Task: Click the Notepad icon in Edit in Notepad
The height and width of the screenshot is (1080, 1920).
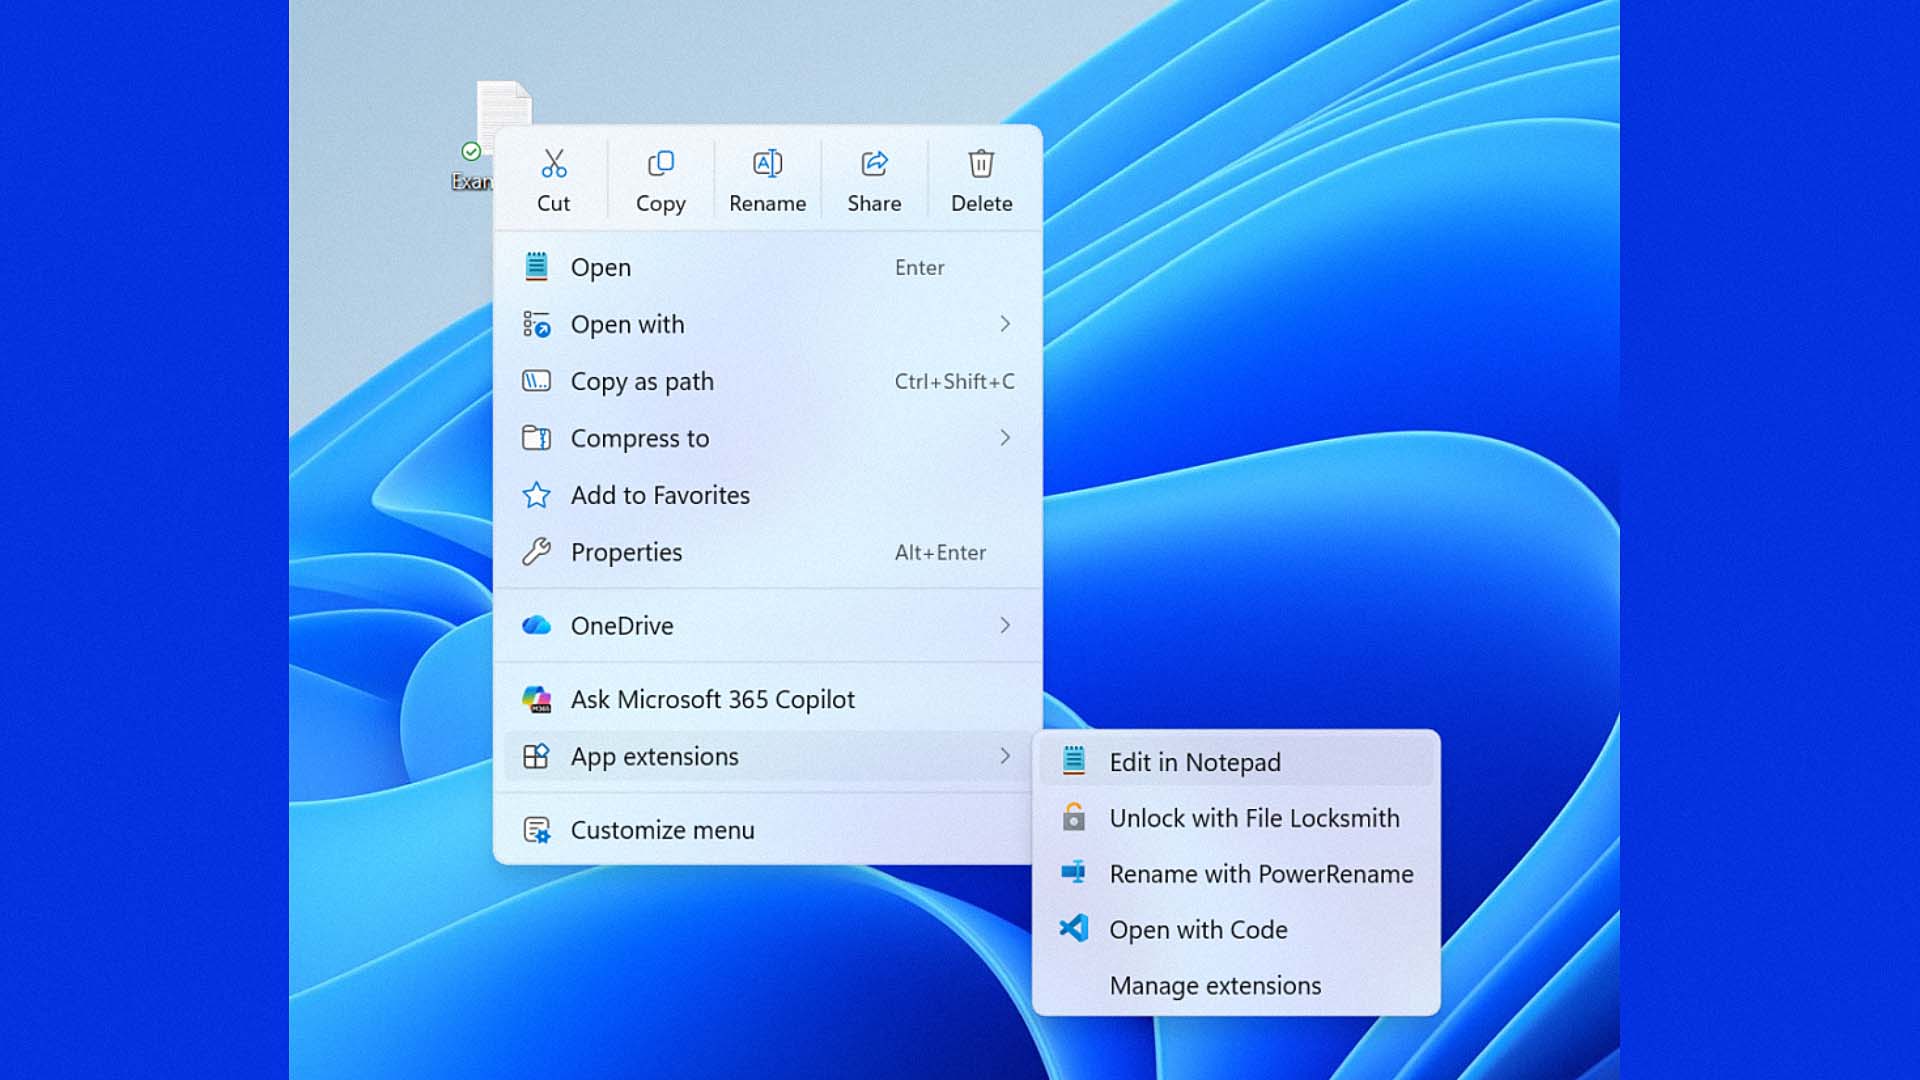Action: [1074, 761]
